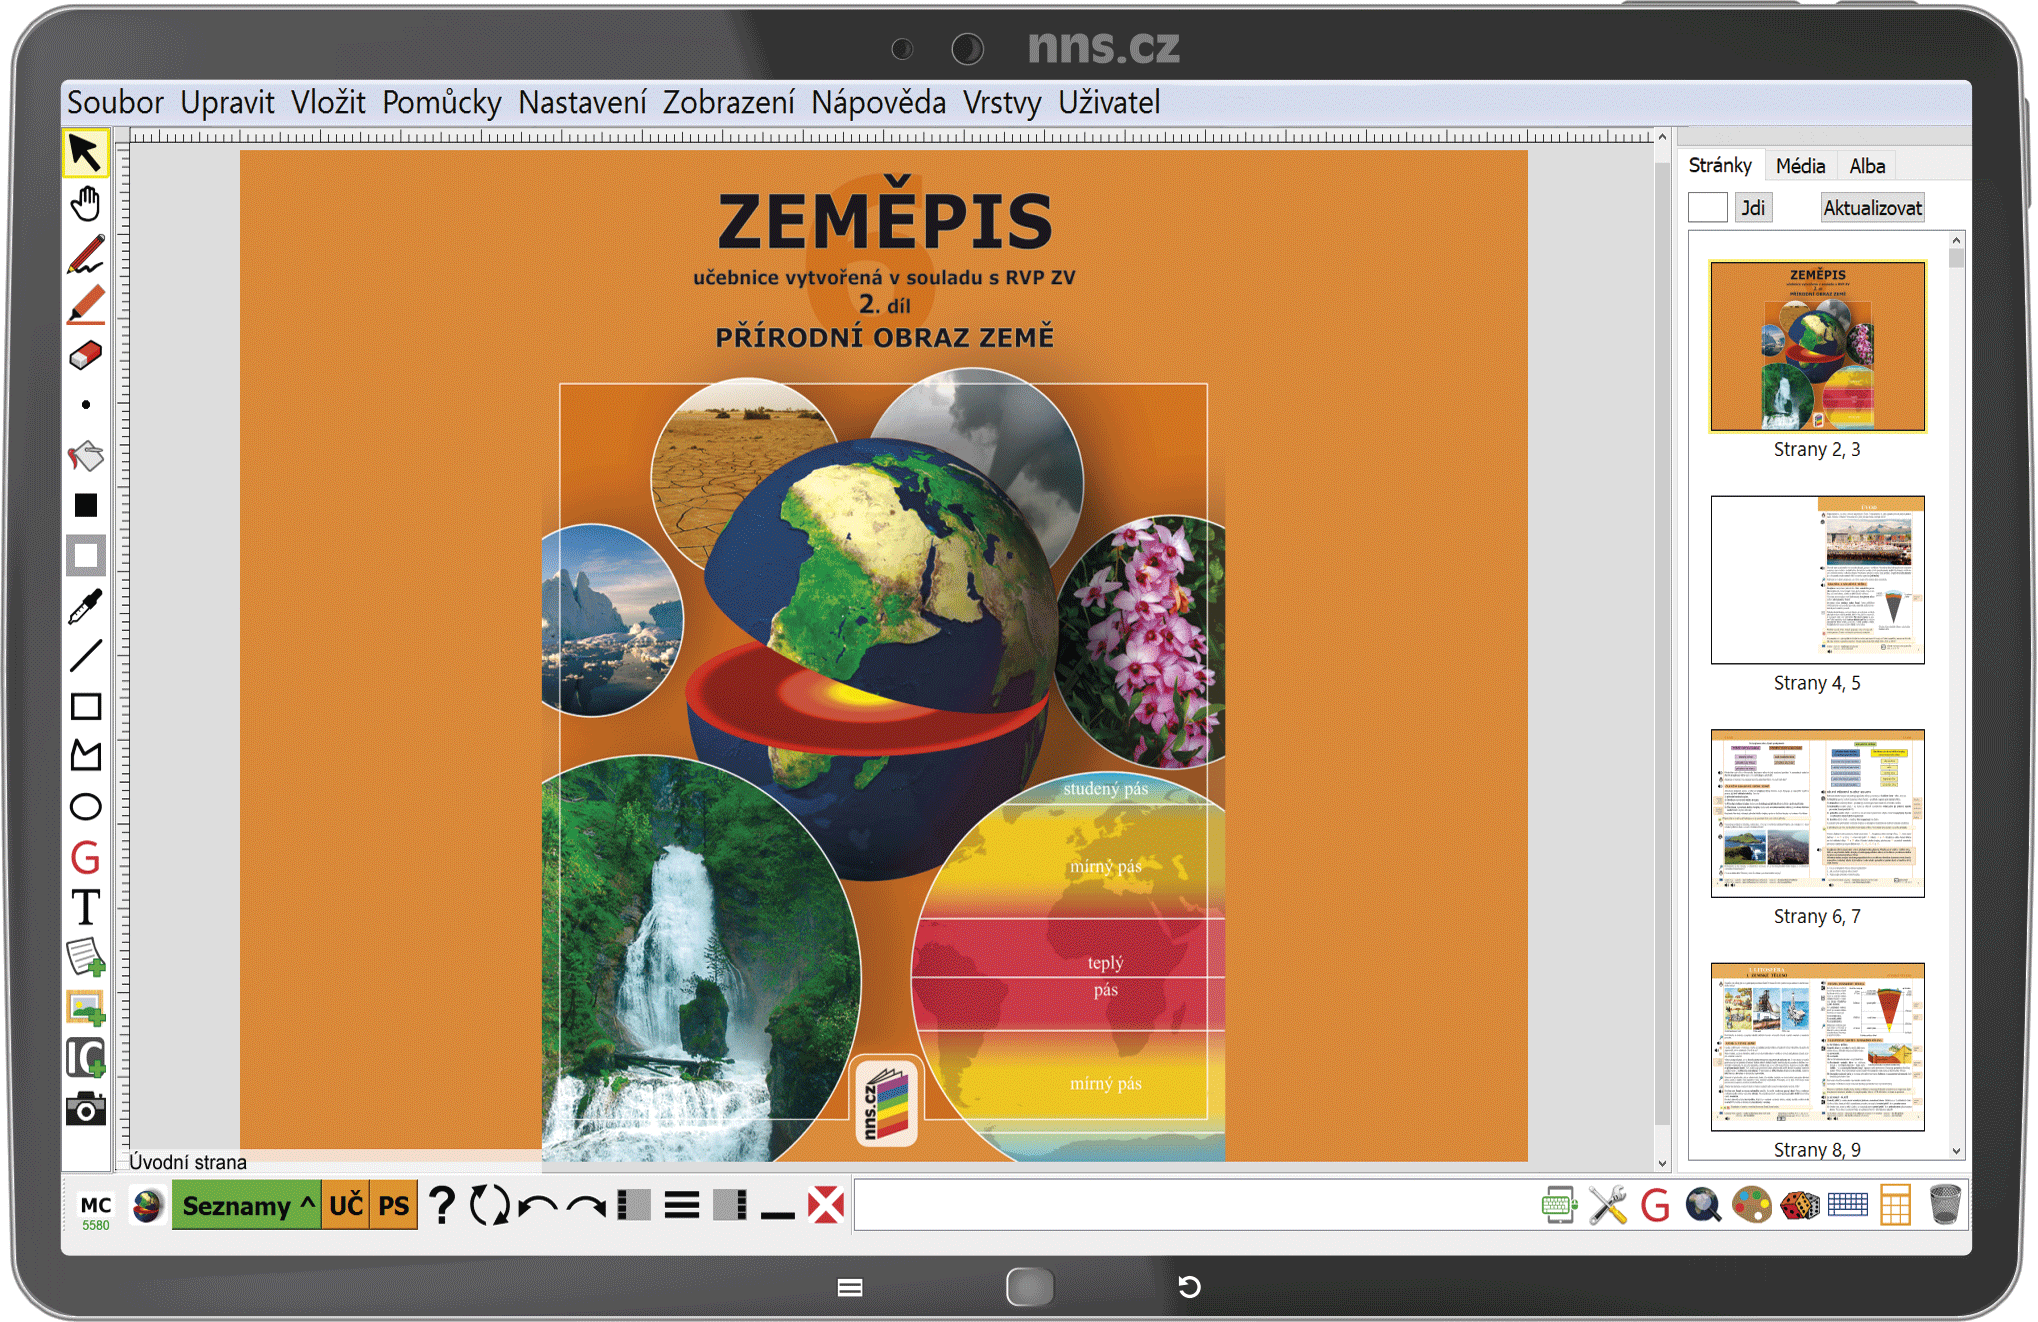2038x1322 pixels.
Task: Click the camera screenshot tool
Action: pyautogui.click(x=86, y=1109)
